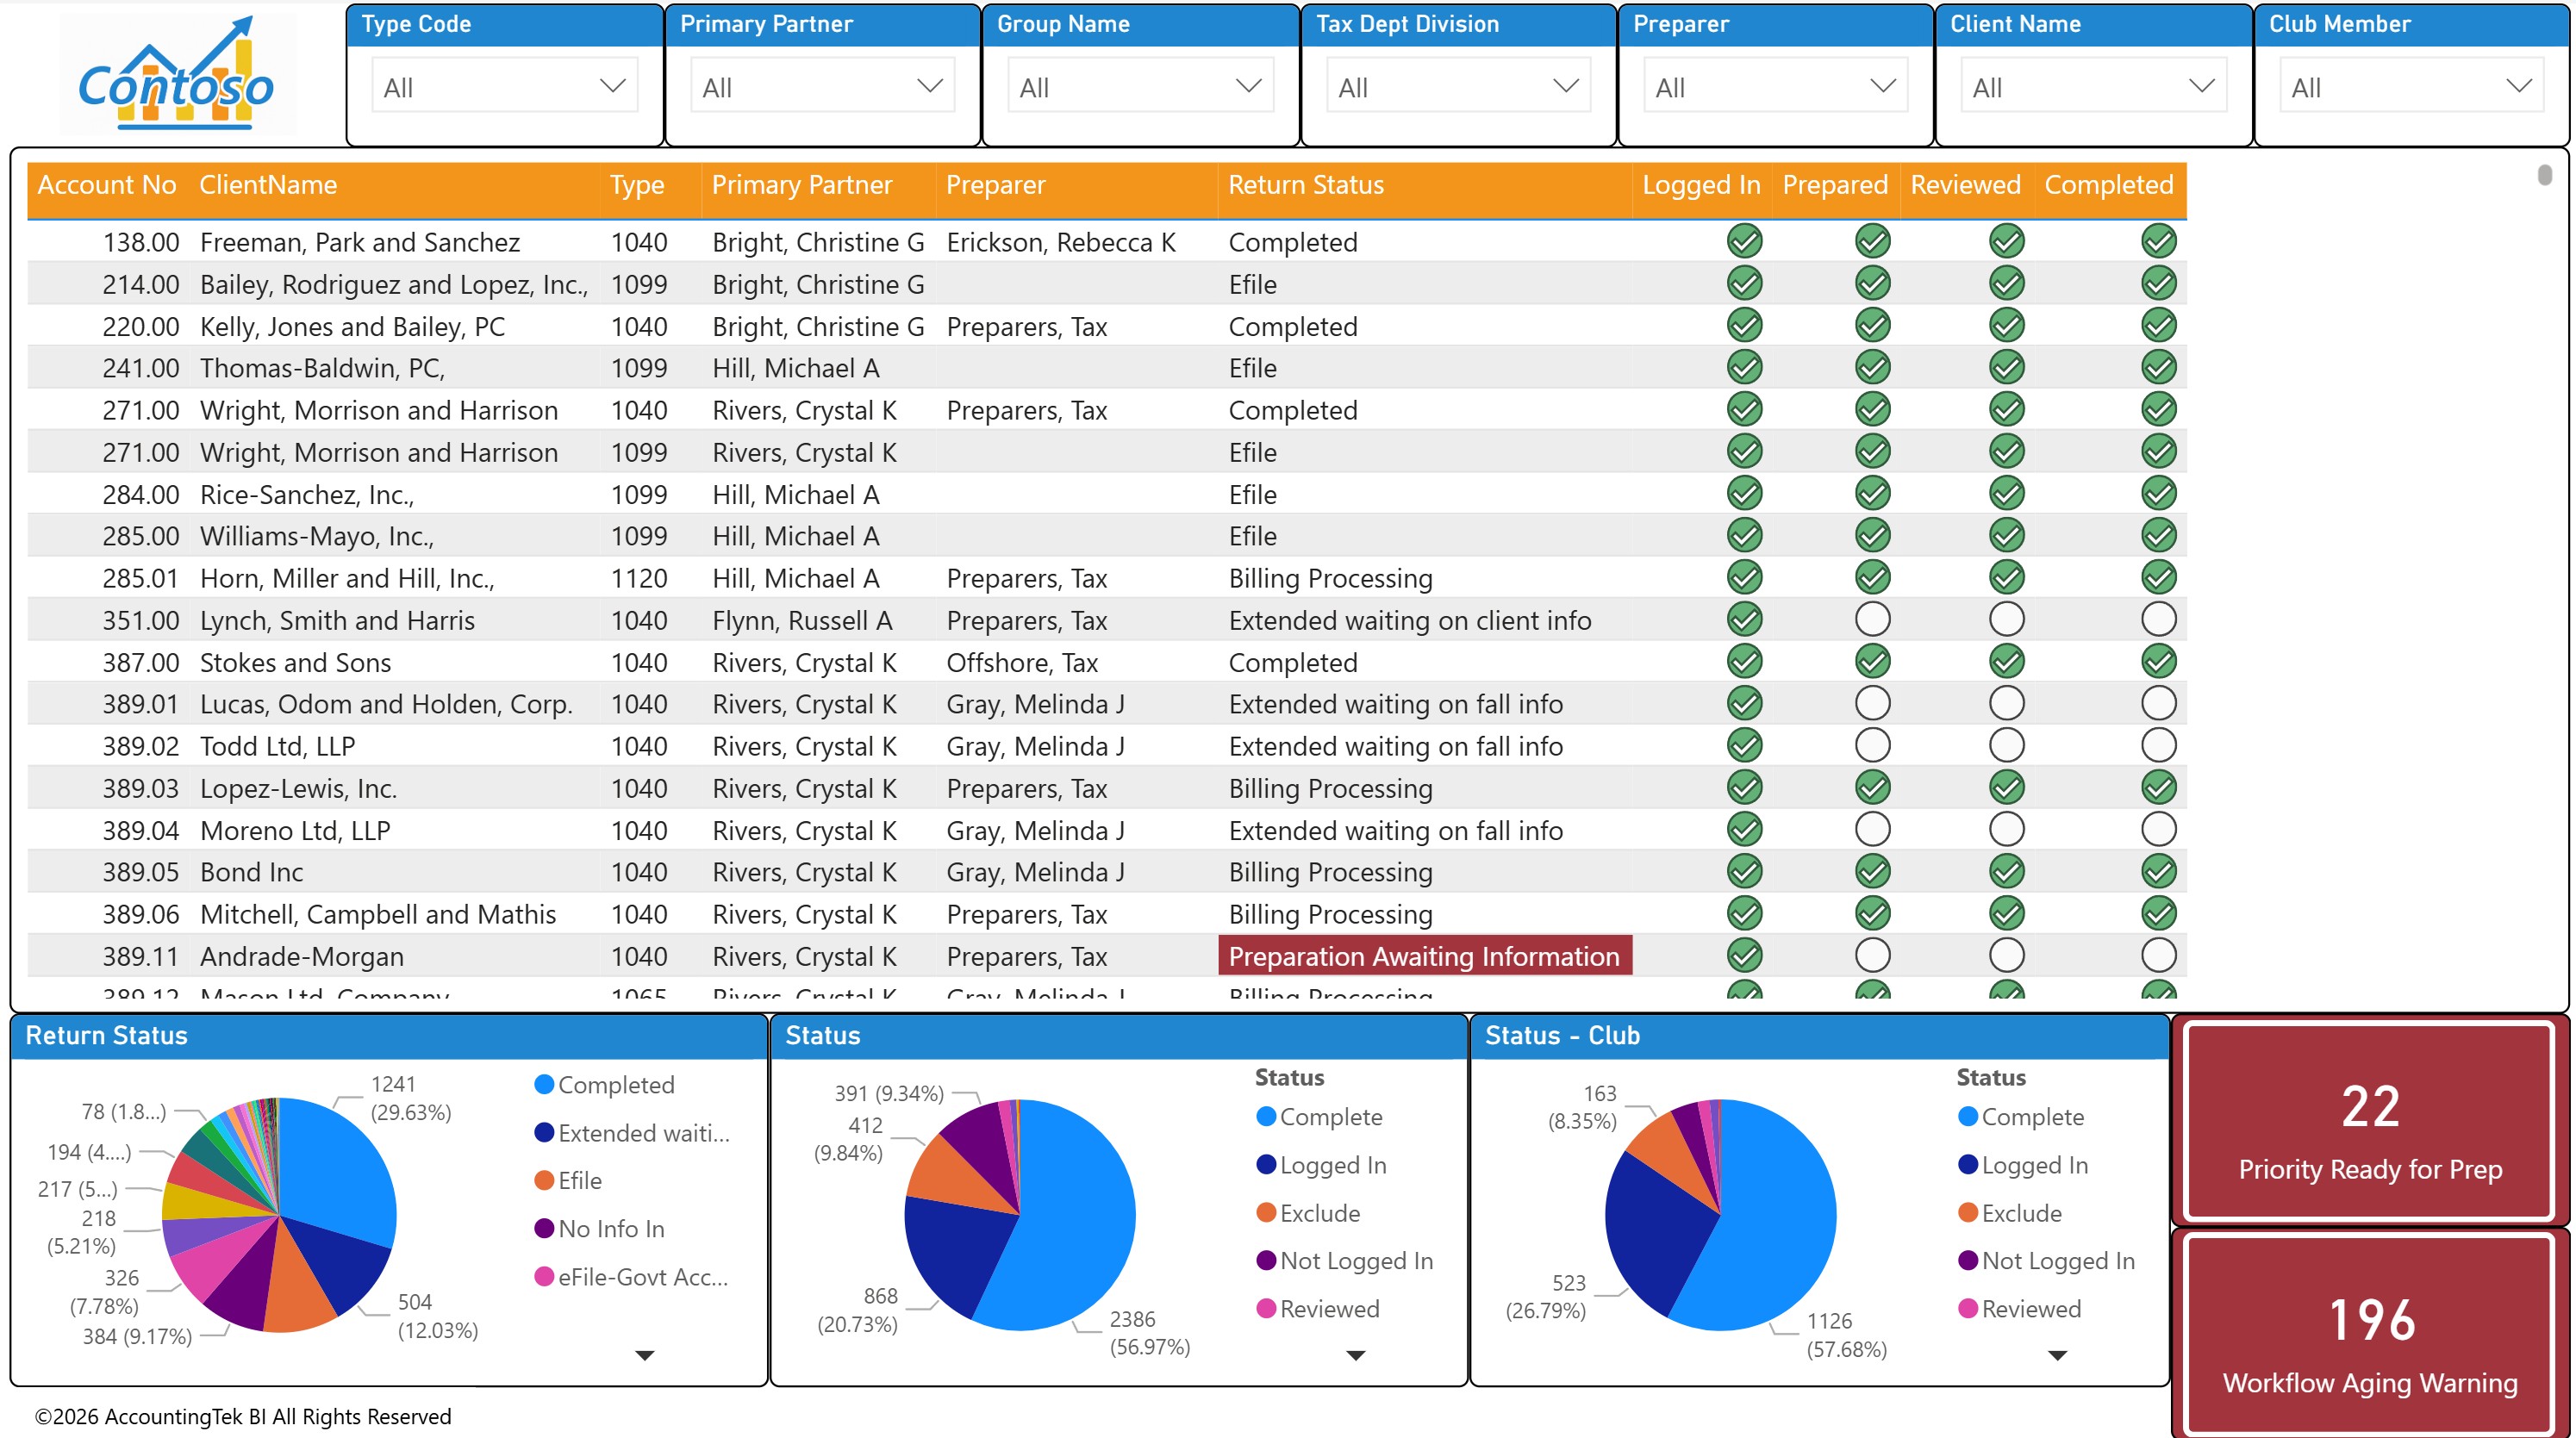
Task: Click the blue Completed color swatch in the legend
Action: pyautogui.click(x=543, y=1085)
